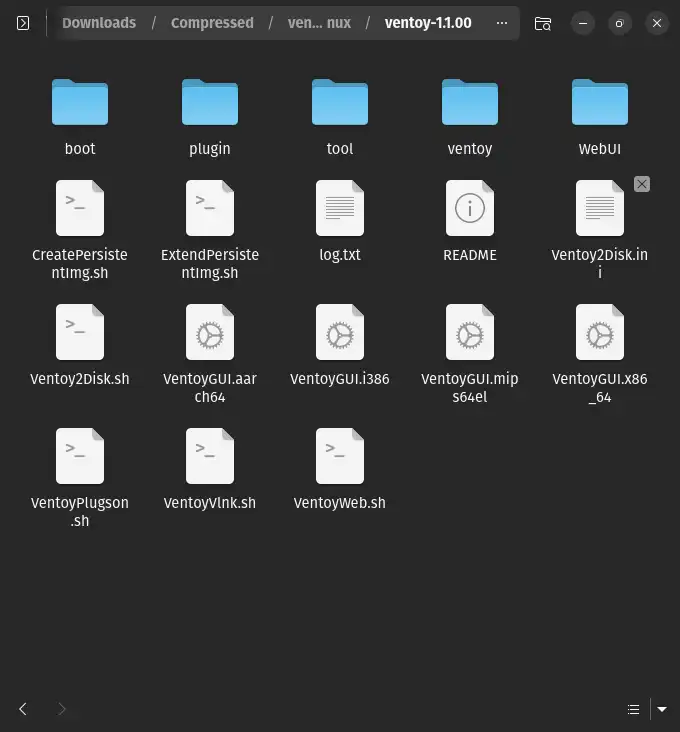Viewport: 680px width, 732px height.
Task: Click the 'log.txt' file name label
Action: coord(340,255)
